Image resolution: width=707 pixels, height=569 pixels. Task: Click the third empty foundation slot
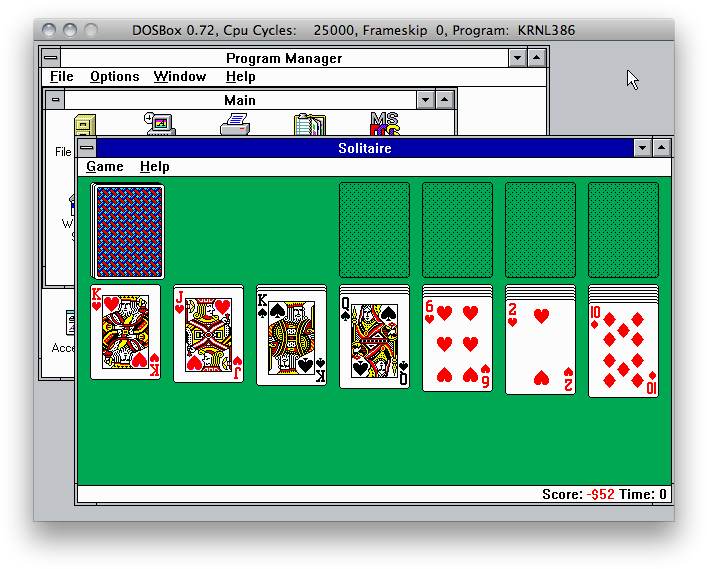pyautogui.click(x=541, y=230)
